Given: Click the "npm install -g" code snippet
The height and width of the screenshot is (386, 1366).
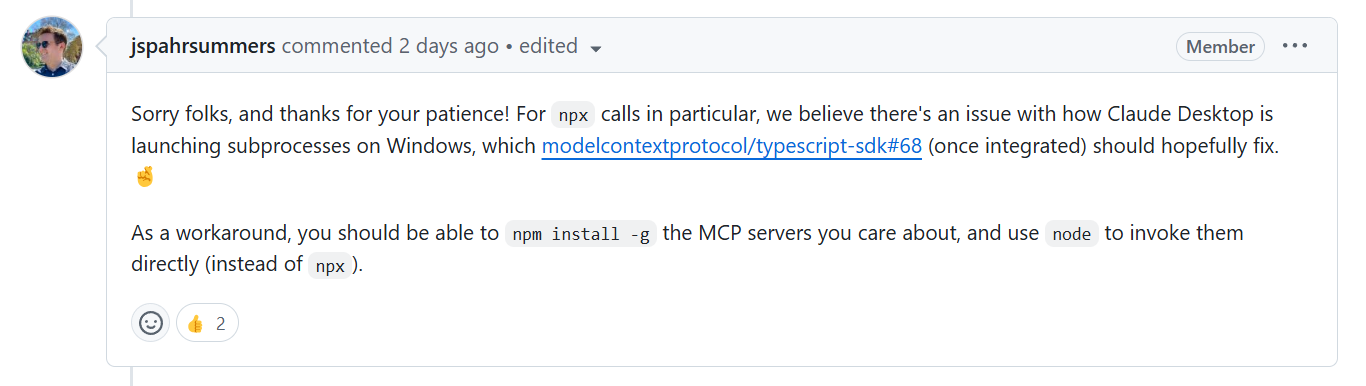Looking at the screenshot, I should point(580,234).
